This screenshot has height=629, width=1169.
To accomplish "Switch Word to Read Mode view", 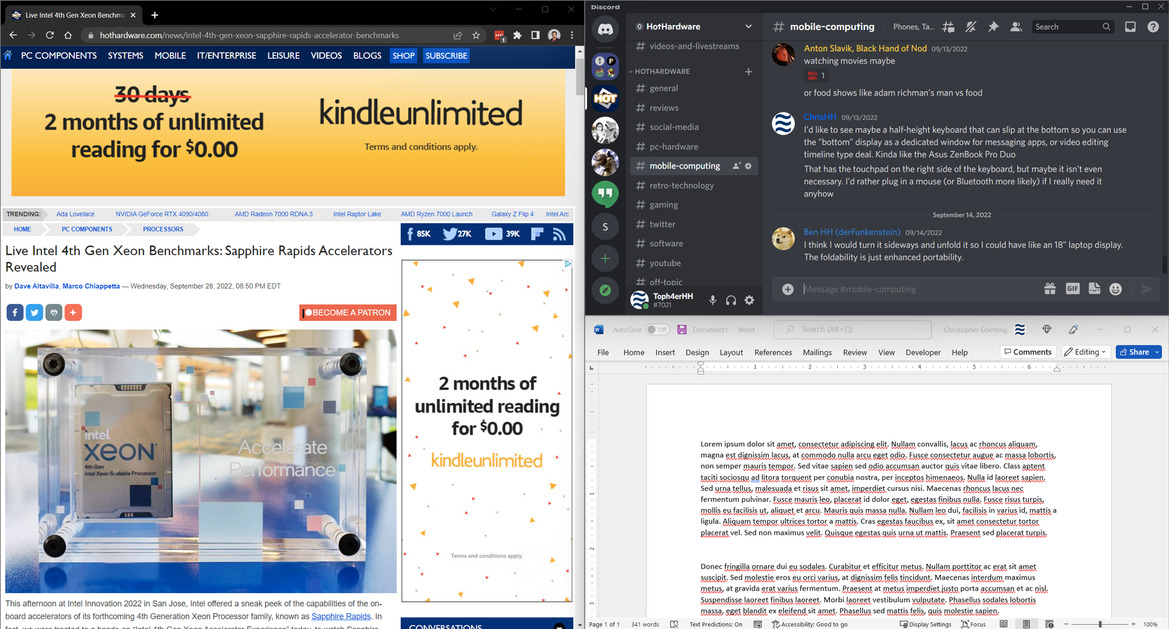I will click(x=1003, y=624).
